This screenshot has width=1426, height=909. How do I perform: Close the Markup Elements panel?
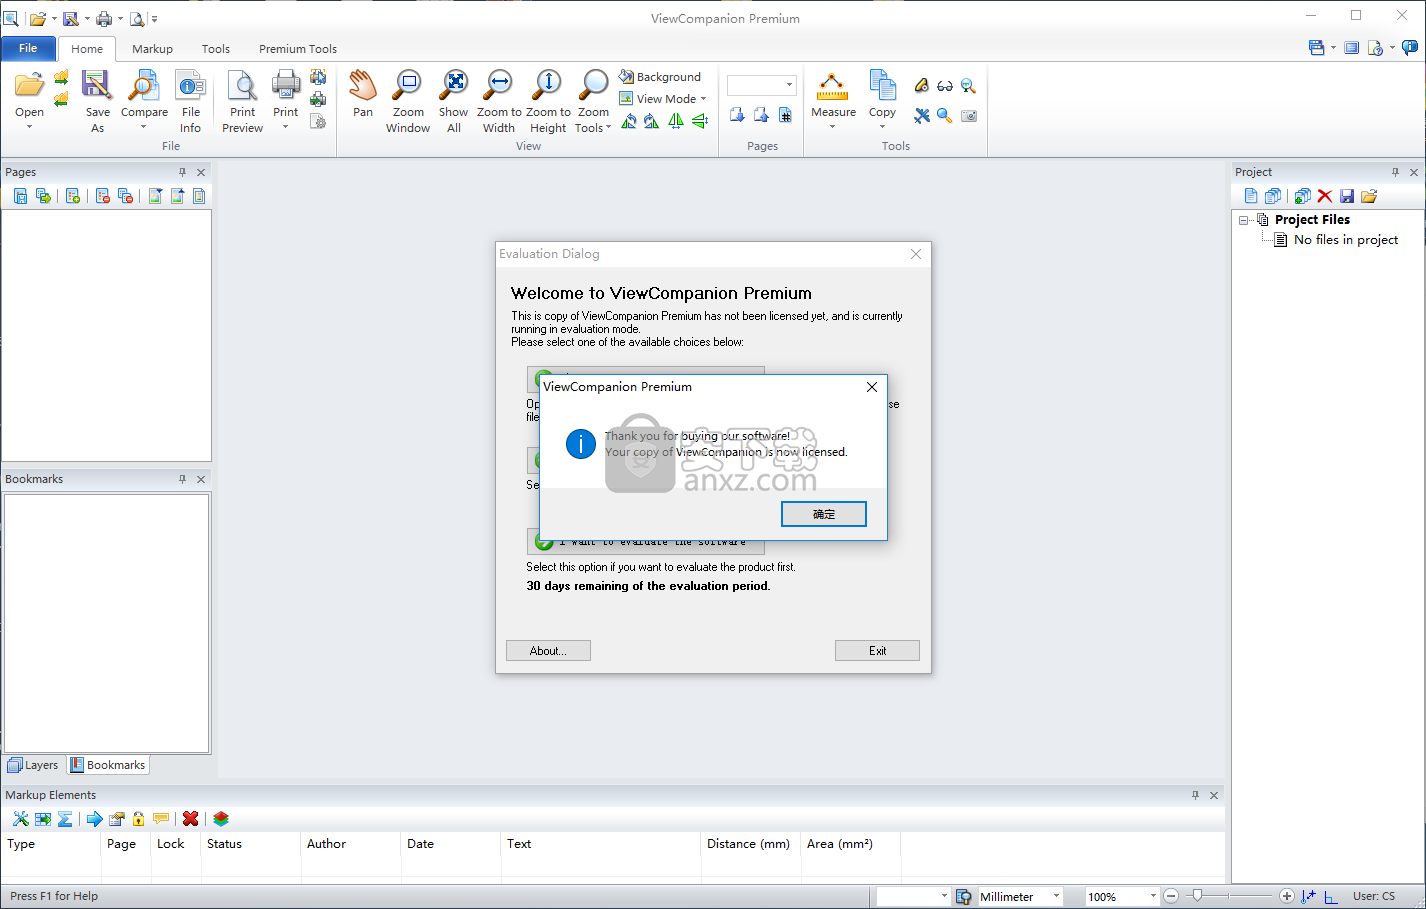[x=1214, y=795]
